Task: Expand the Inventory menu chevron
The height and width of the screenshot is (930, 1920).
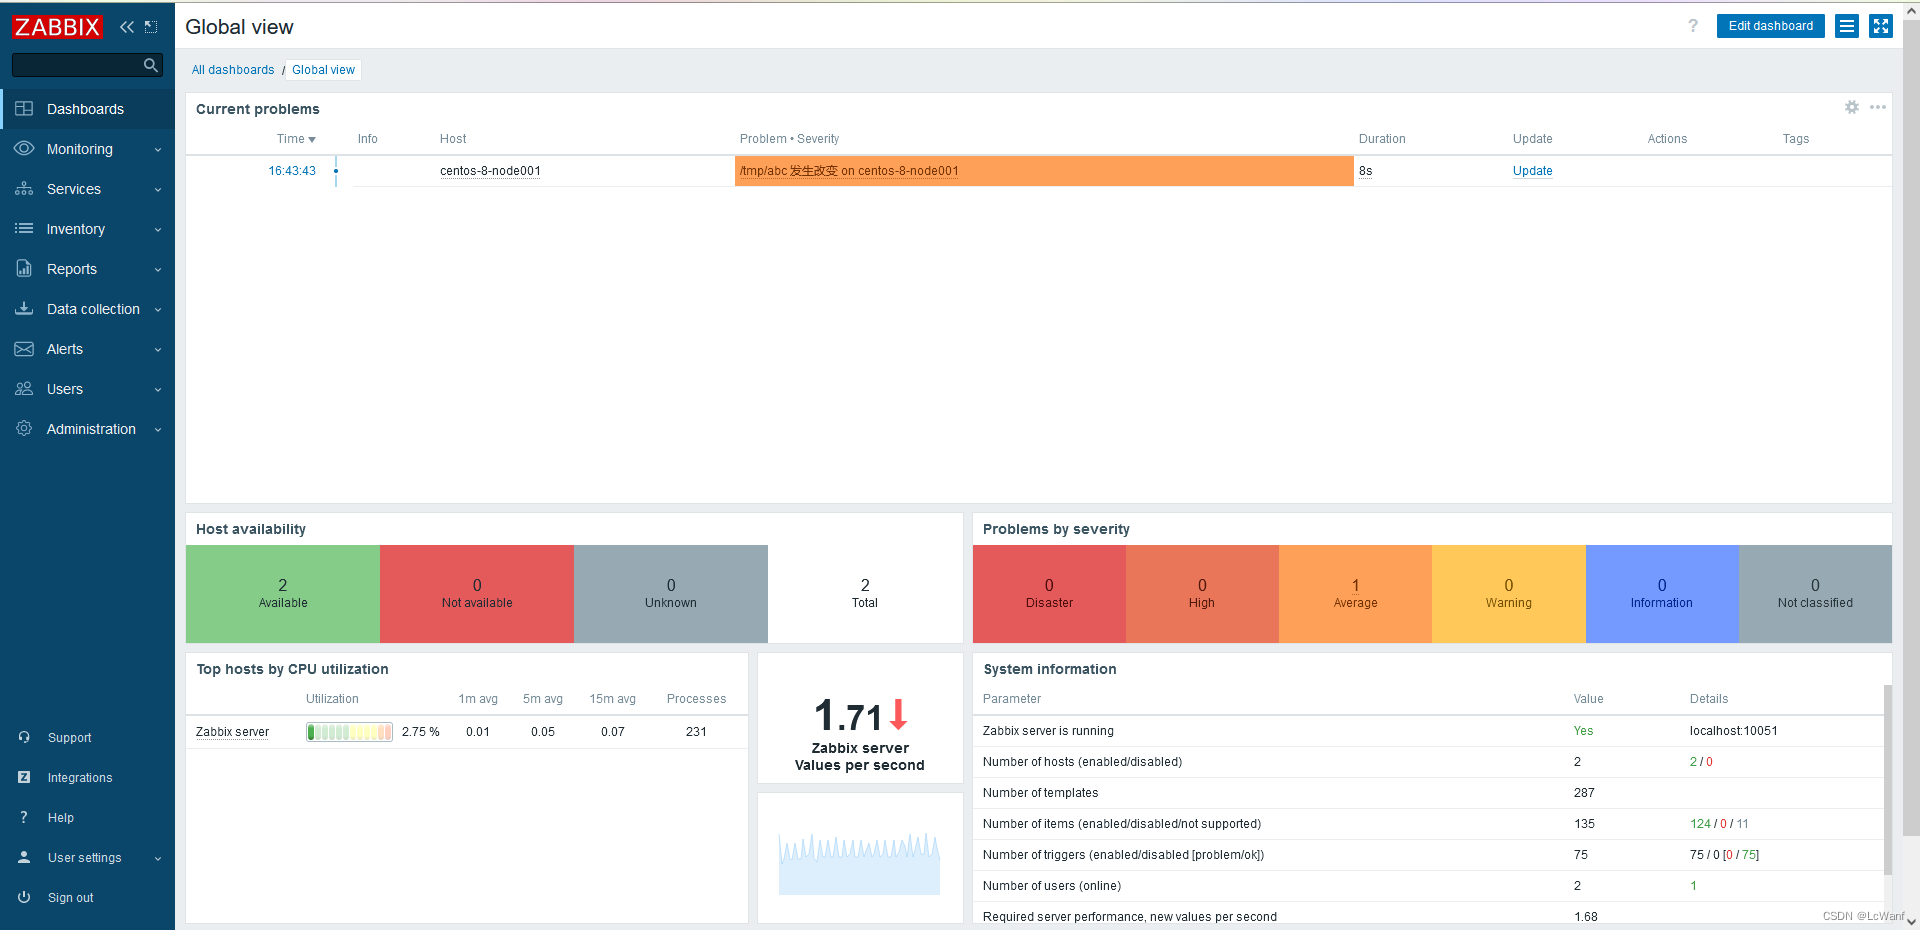Action: click(x=158, y=230)
